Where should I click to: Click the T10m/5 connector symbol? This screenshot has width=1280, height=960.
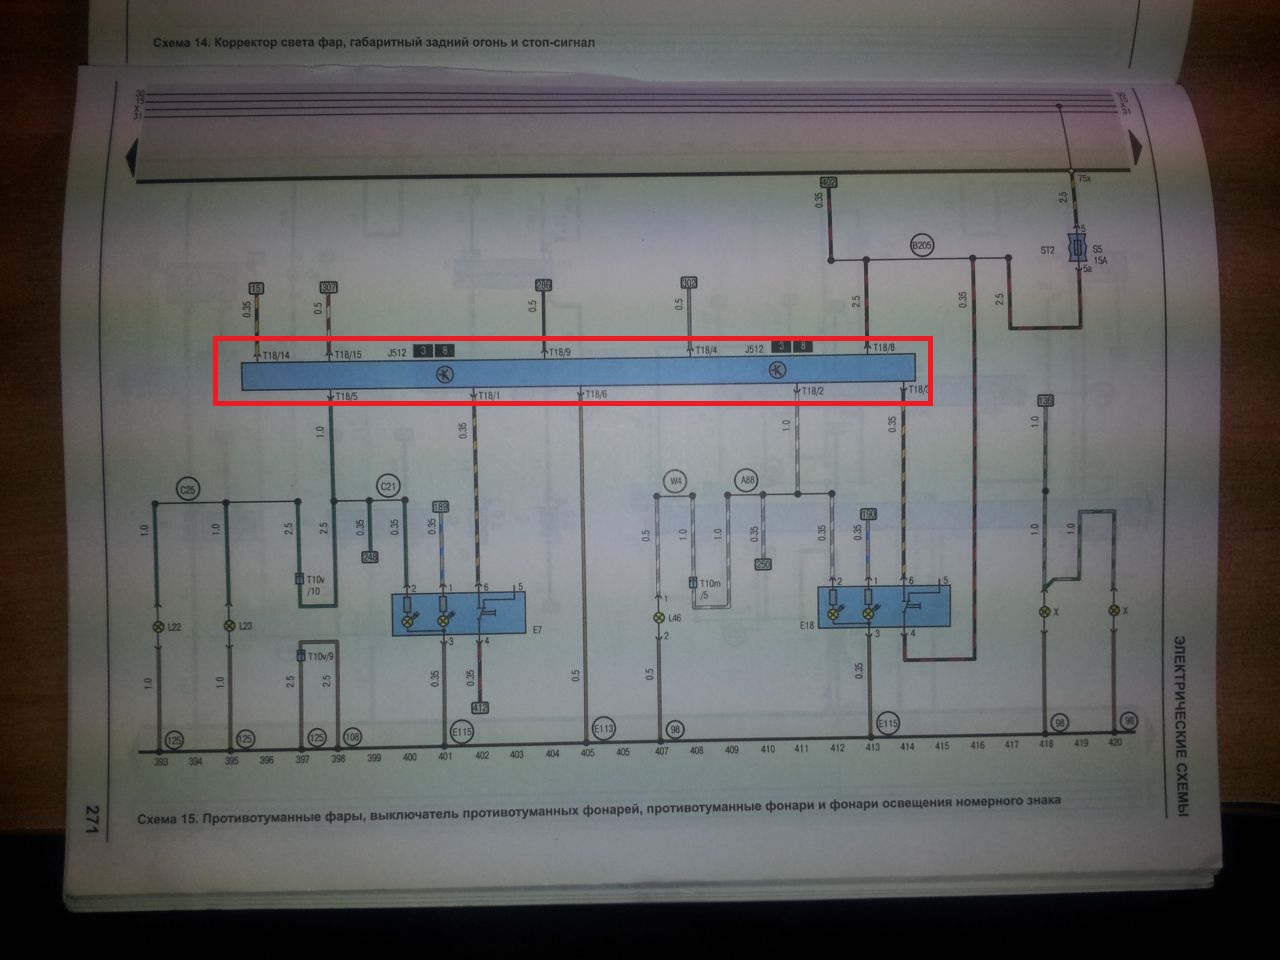coord(692,583)
